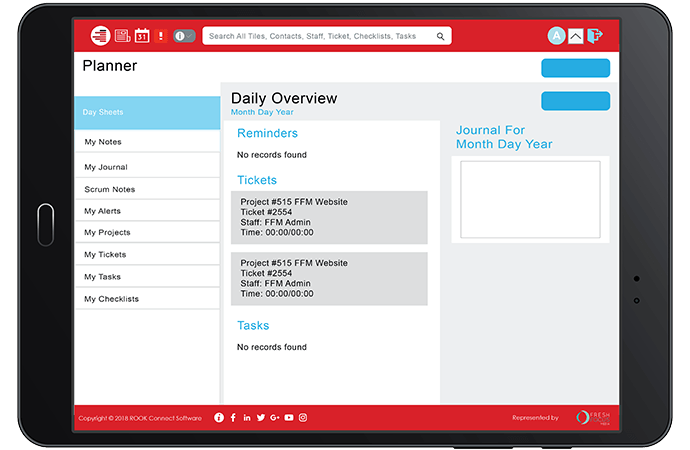Select the Day Sheets sidebar tab
The height and width of the screenshot is (450, 690).
147,112
